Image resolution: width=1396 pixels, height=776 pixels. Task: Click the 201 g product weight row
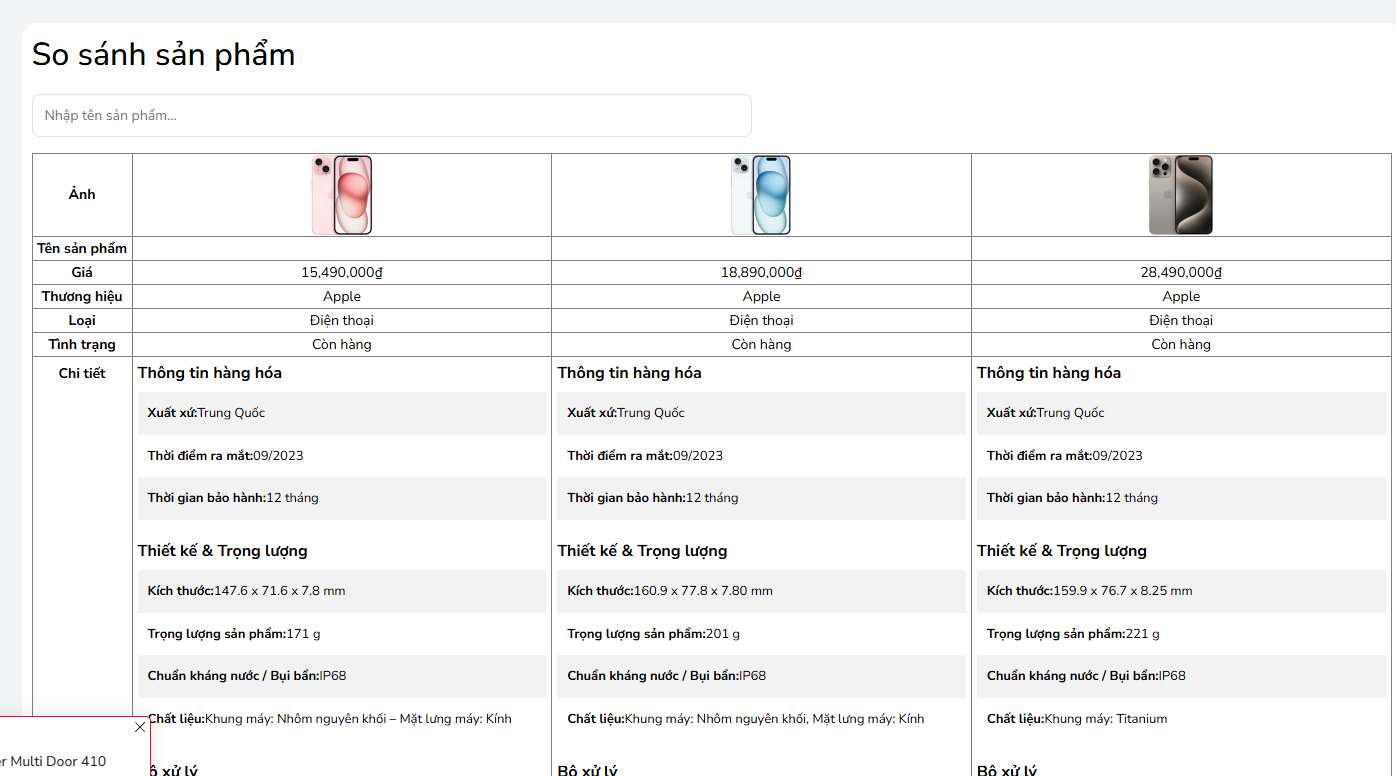click(x=761, y=634)
